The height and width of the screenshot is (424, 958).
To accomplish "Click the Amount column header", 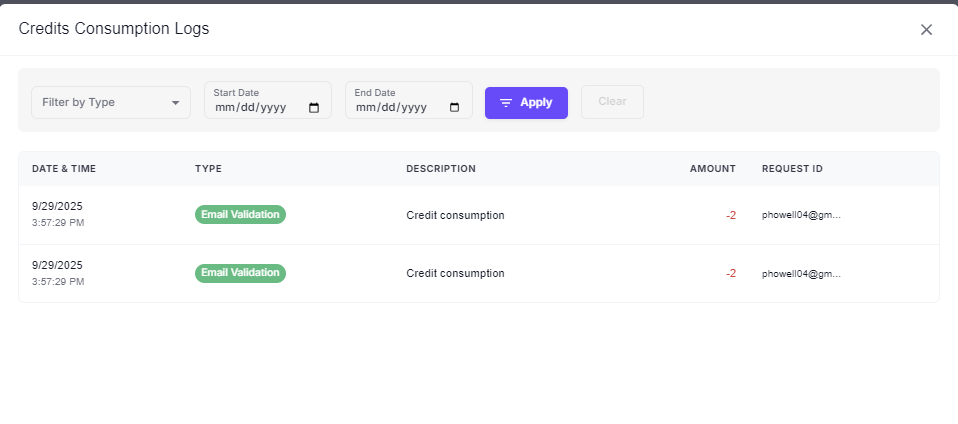I will [712, 169].
